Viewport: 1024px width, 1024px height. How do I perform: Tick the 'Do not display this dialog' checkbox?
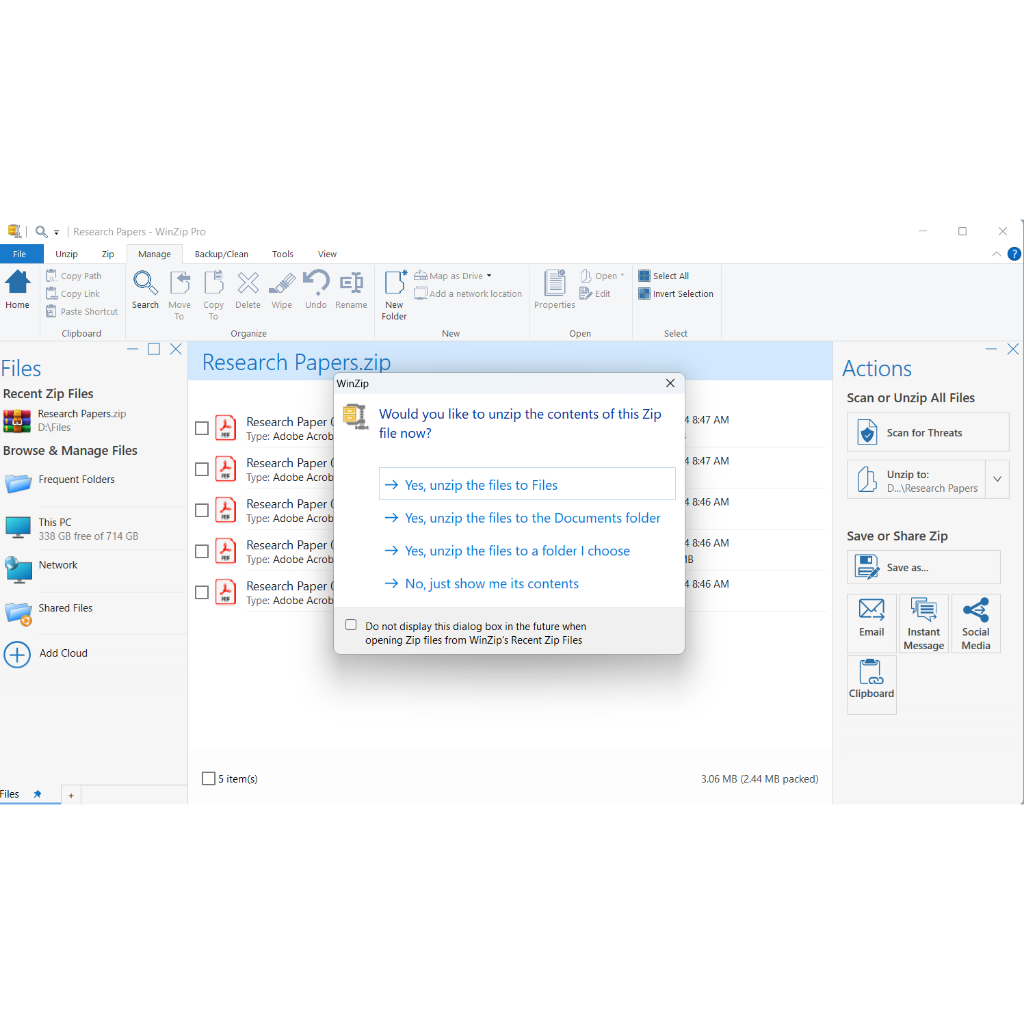tap(351, 625)
